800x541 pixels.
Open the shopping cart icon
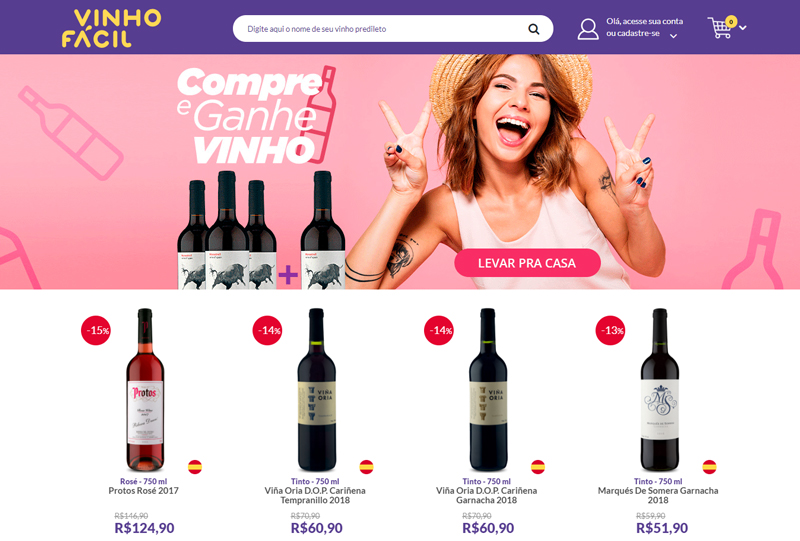[x=720, y=28]
